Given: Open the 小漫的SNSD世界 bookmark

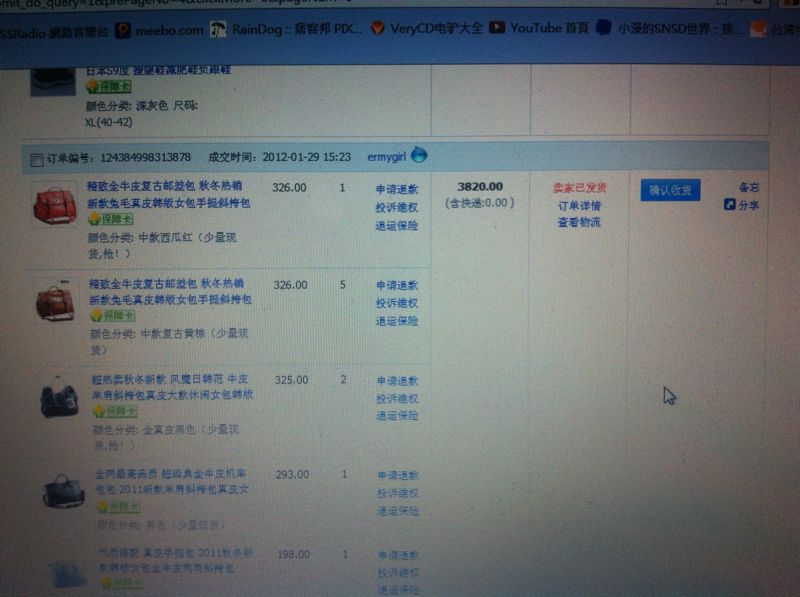Looking at the screenshot, I should click(668, 28).
